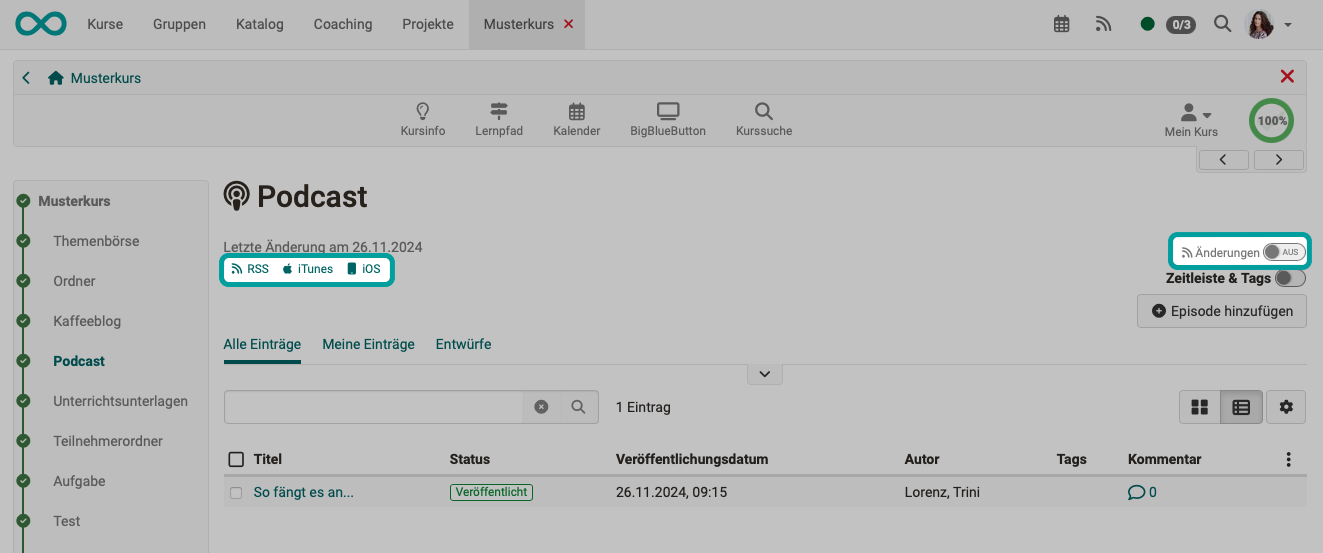Launch BigBlueButton from the toolbar

coord(667,112)
